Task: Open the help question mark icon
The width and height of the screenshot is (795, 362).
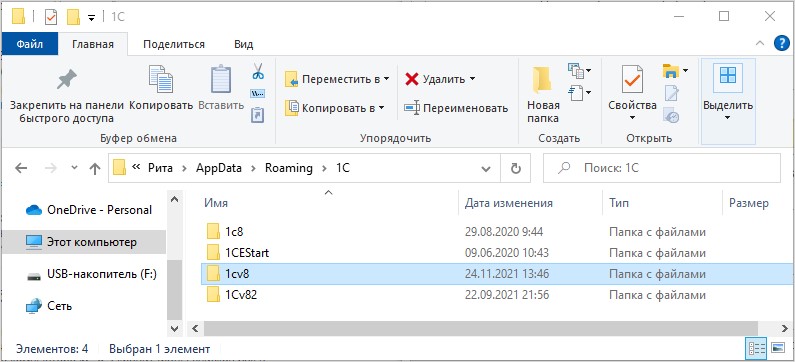Action: [x=782, y=43]
